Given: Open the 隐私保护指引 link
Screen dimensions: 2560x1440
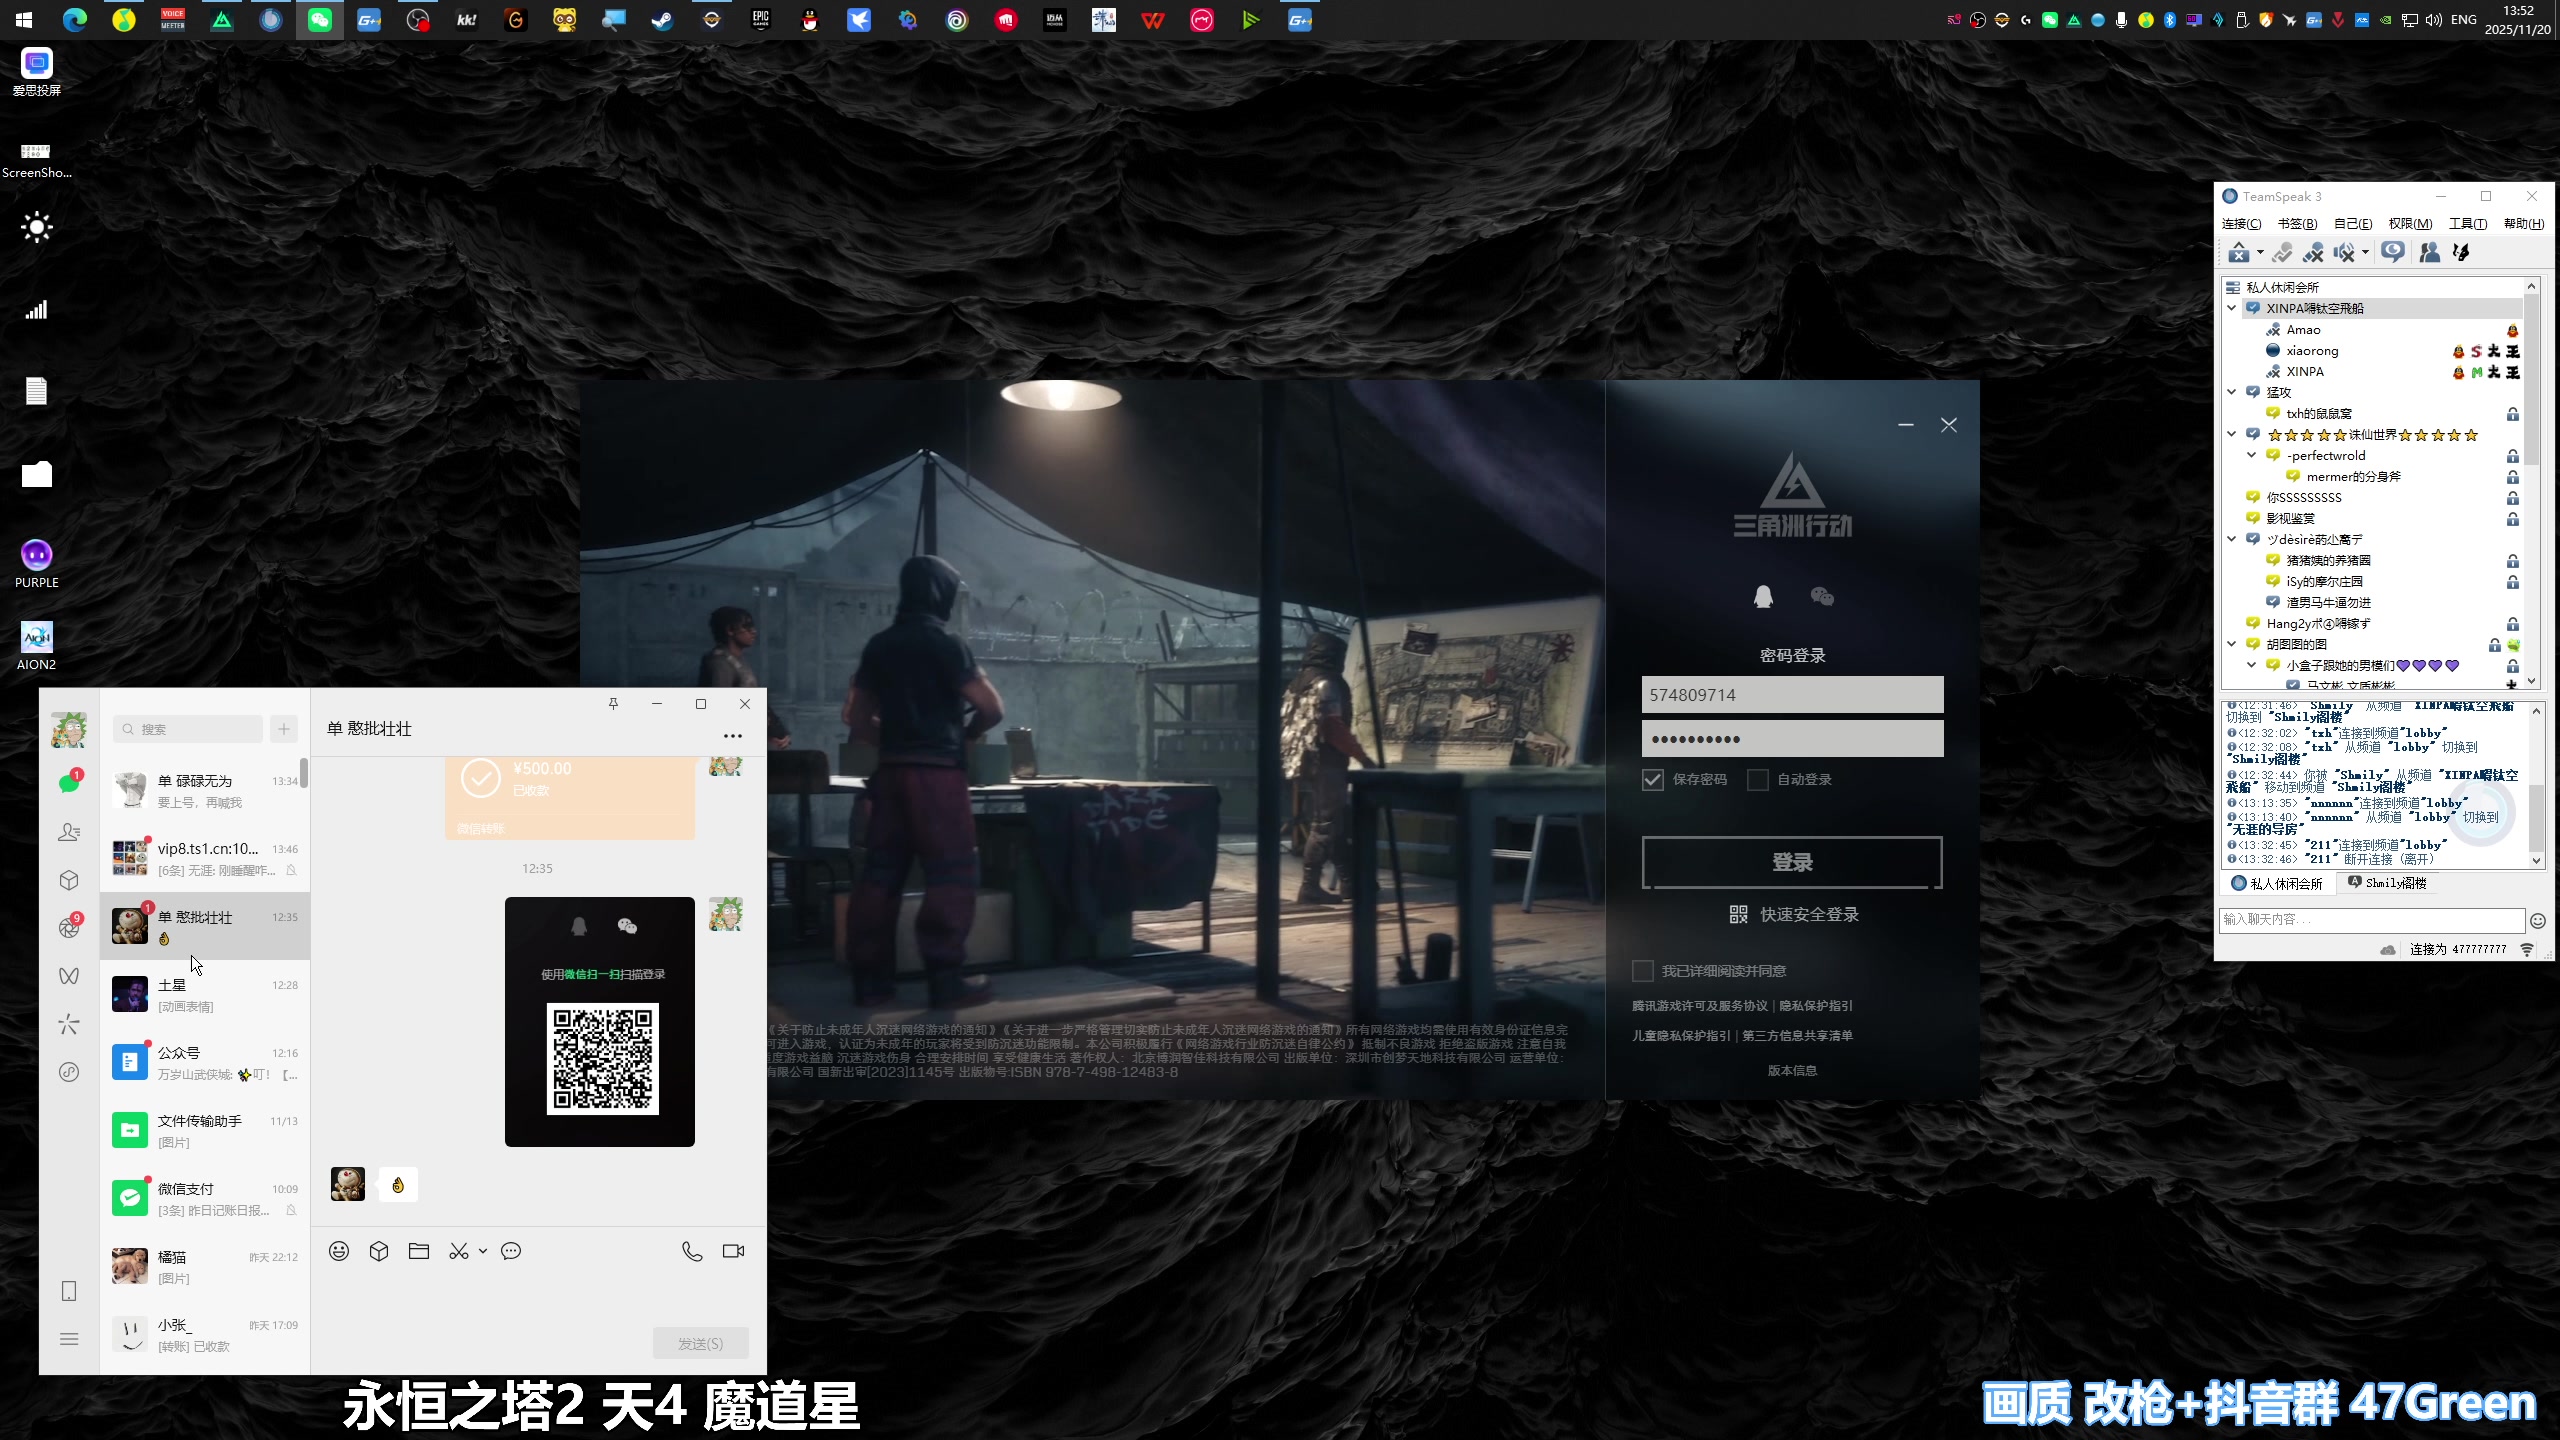Looking at the screenshot, I should point(1815,1006).
